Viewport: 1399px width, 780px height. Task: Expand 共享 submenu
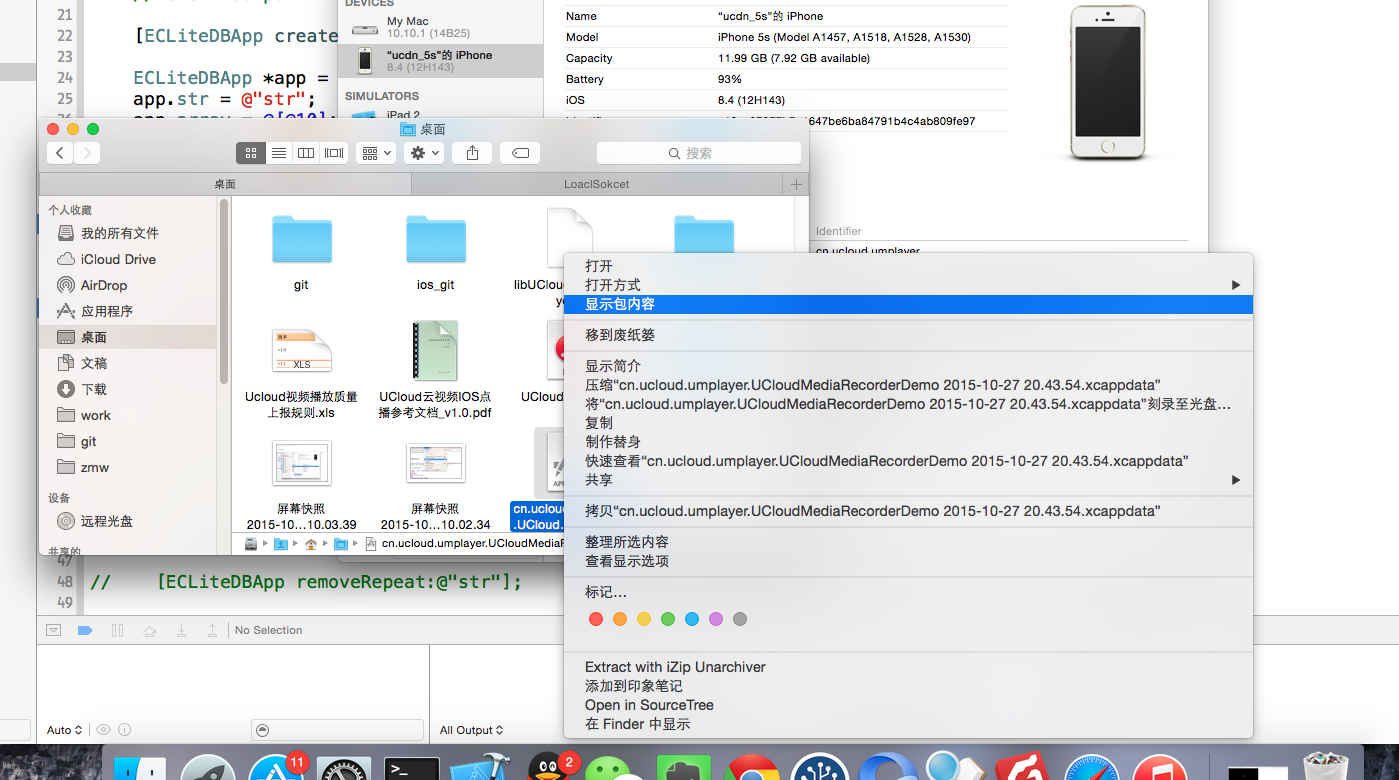pos(908,480)
